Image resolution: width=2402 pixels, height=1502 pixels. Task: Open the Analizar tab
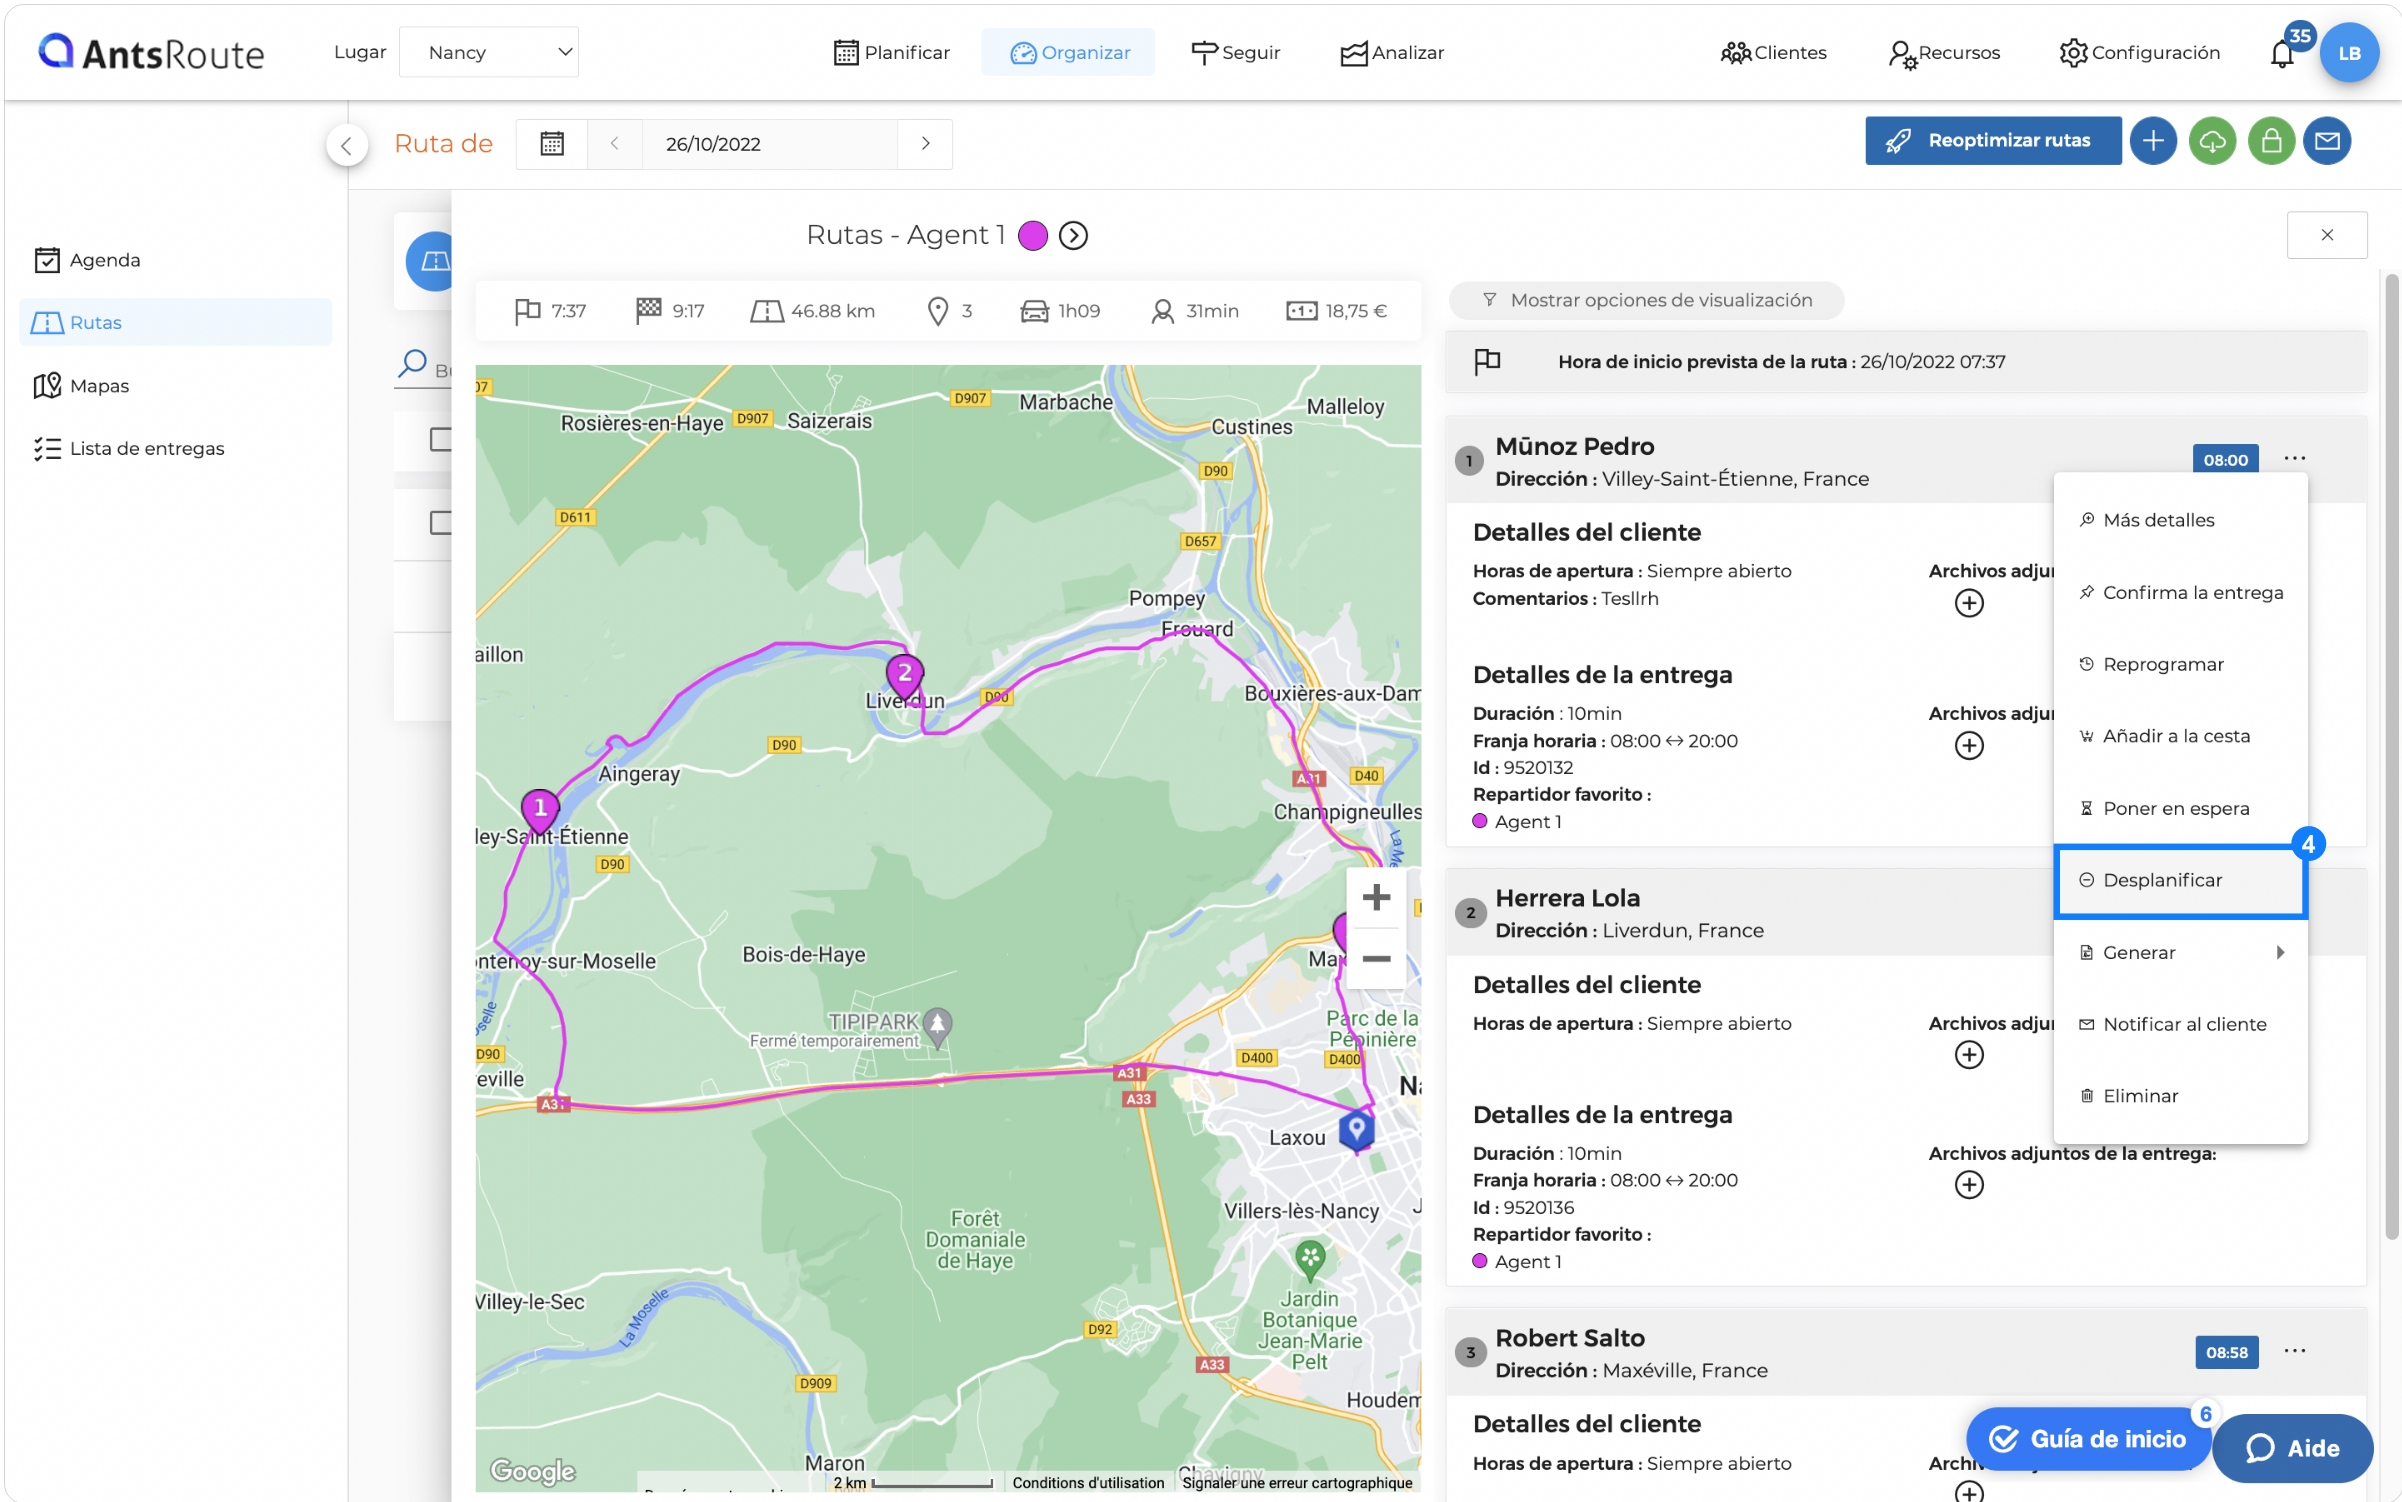point(1392,52)
